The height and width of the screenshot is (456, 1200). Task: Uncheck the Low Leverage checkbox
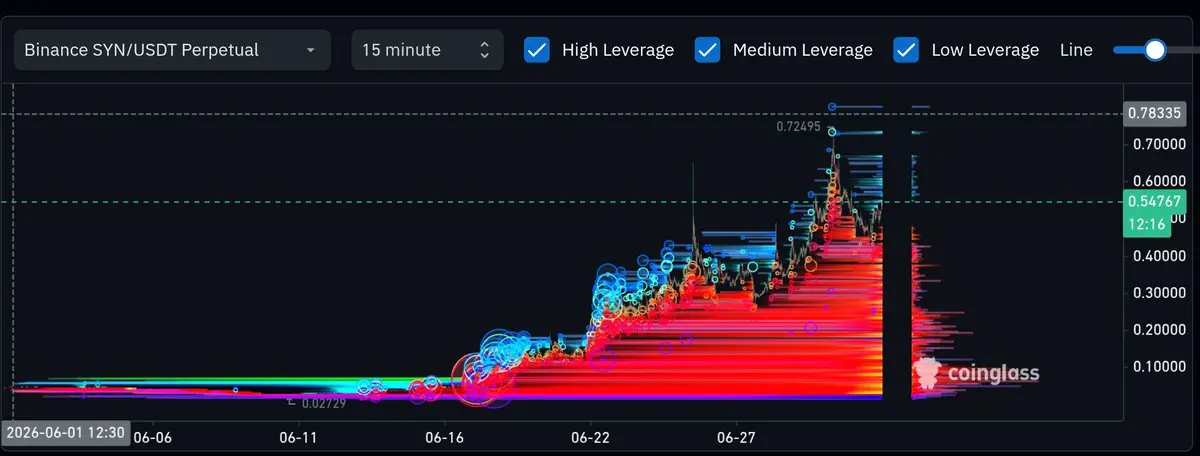pos(906,49)
